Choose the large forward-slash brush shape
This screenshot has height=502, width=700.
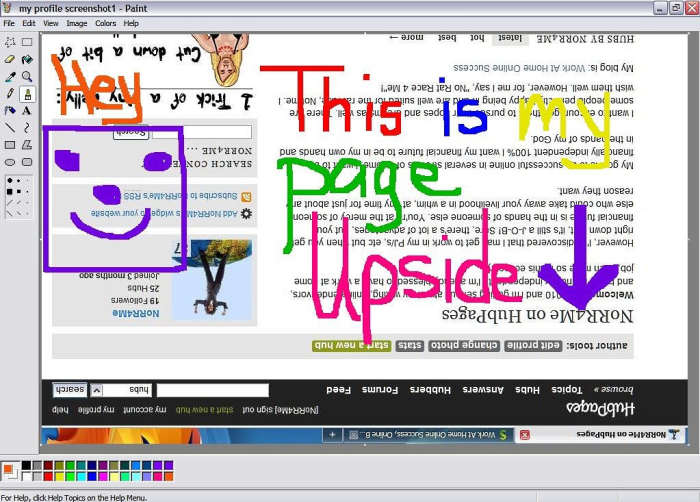9,203
